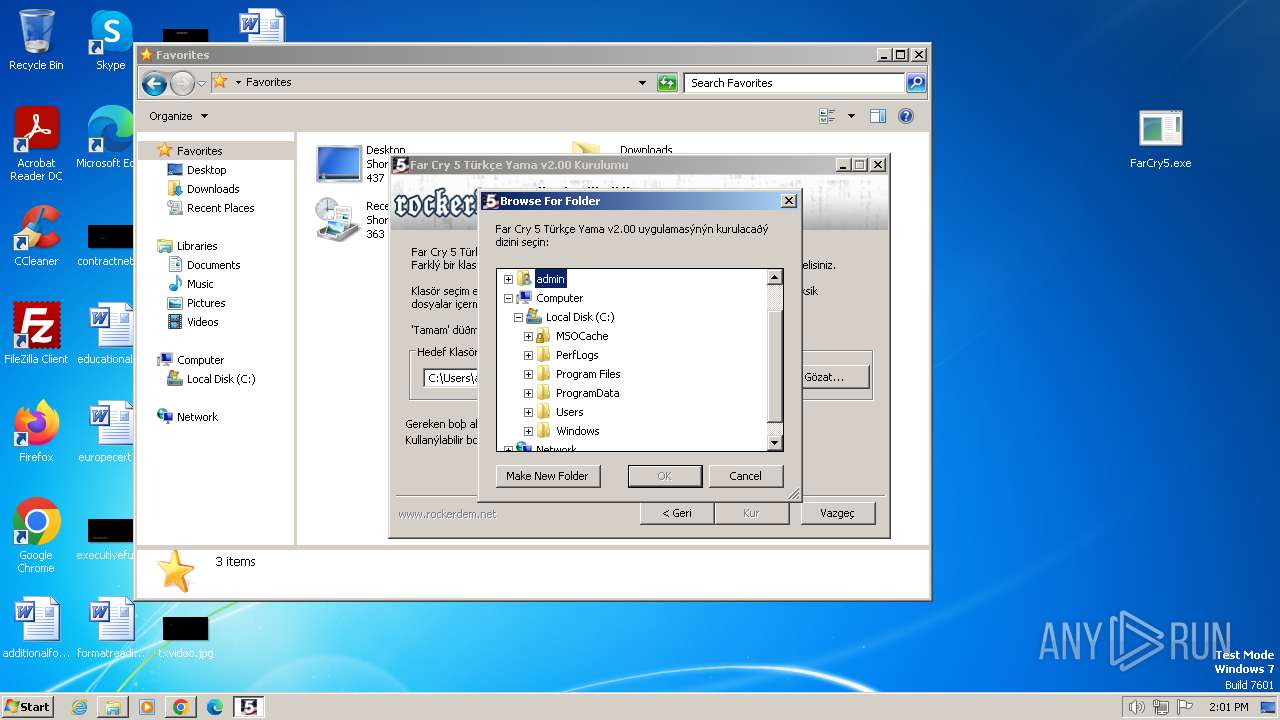The height and width of the screenshot is (720, 1280).
Task: Open Videos library in sidebar
Action: (x=202, y=322)
